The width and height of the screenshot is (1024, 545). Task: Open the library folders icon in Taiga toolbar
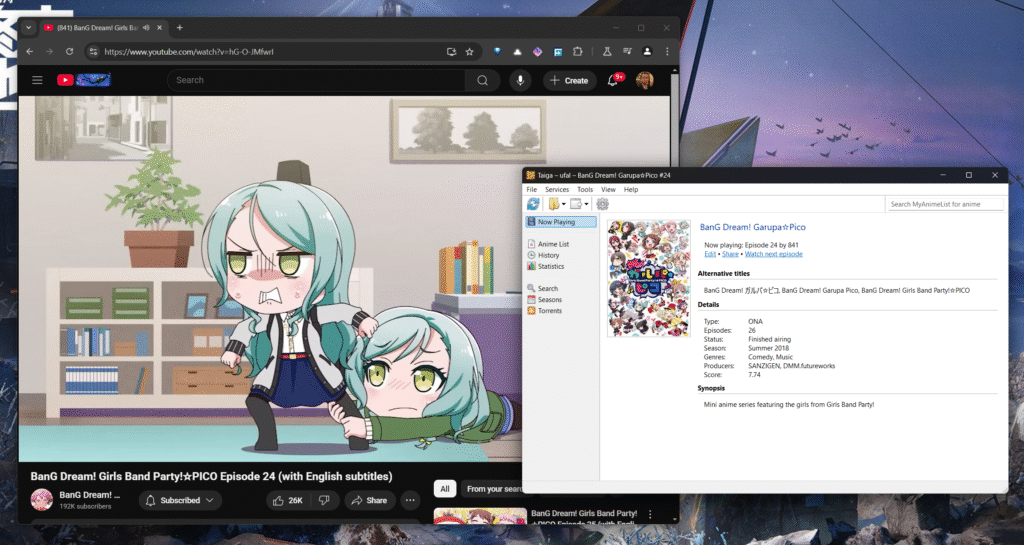(x=554, y=204)
